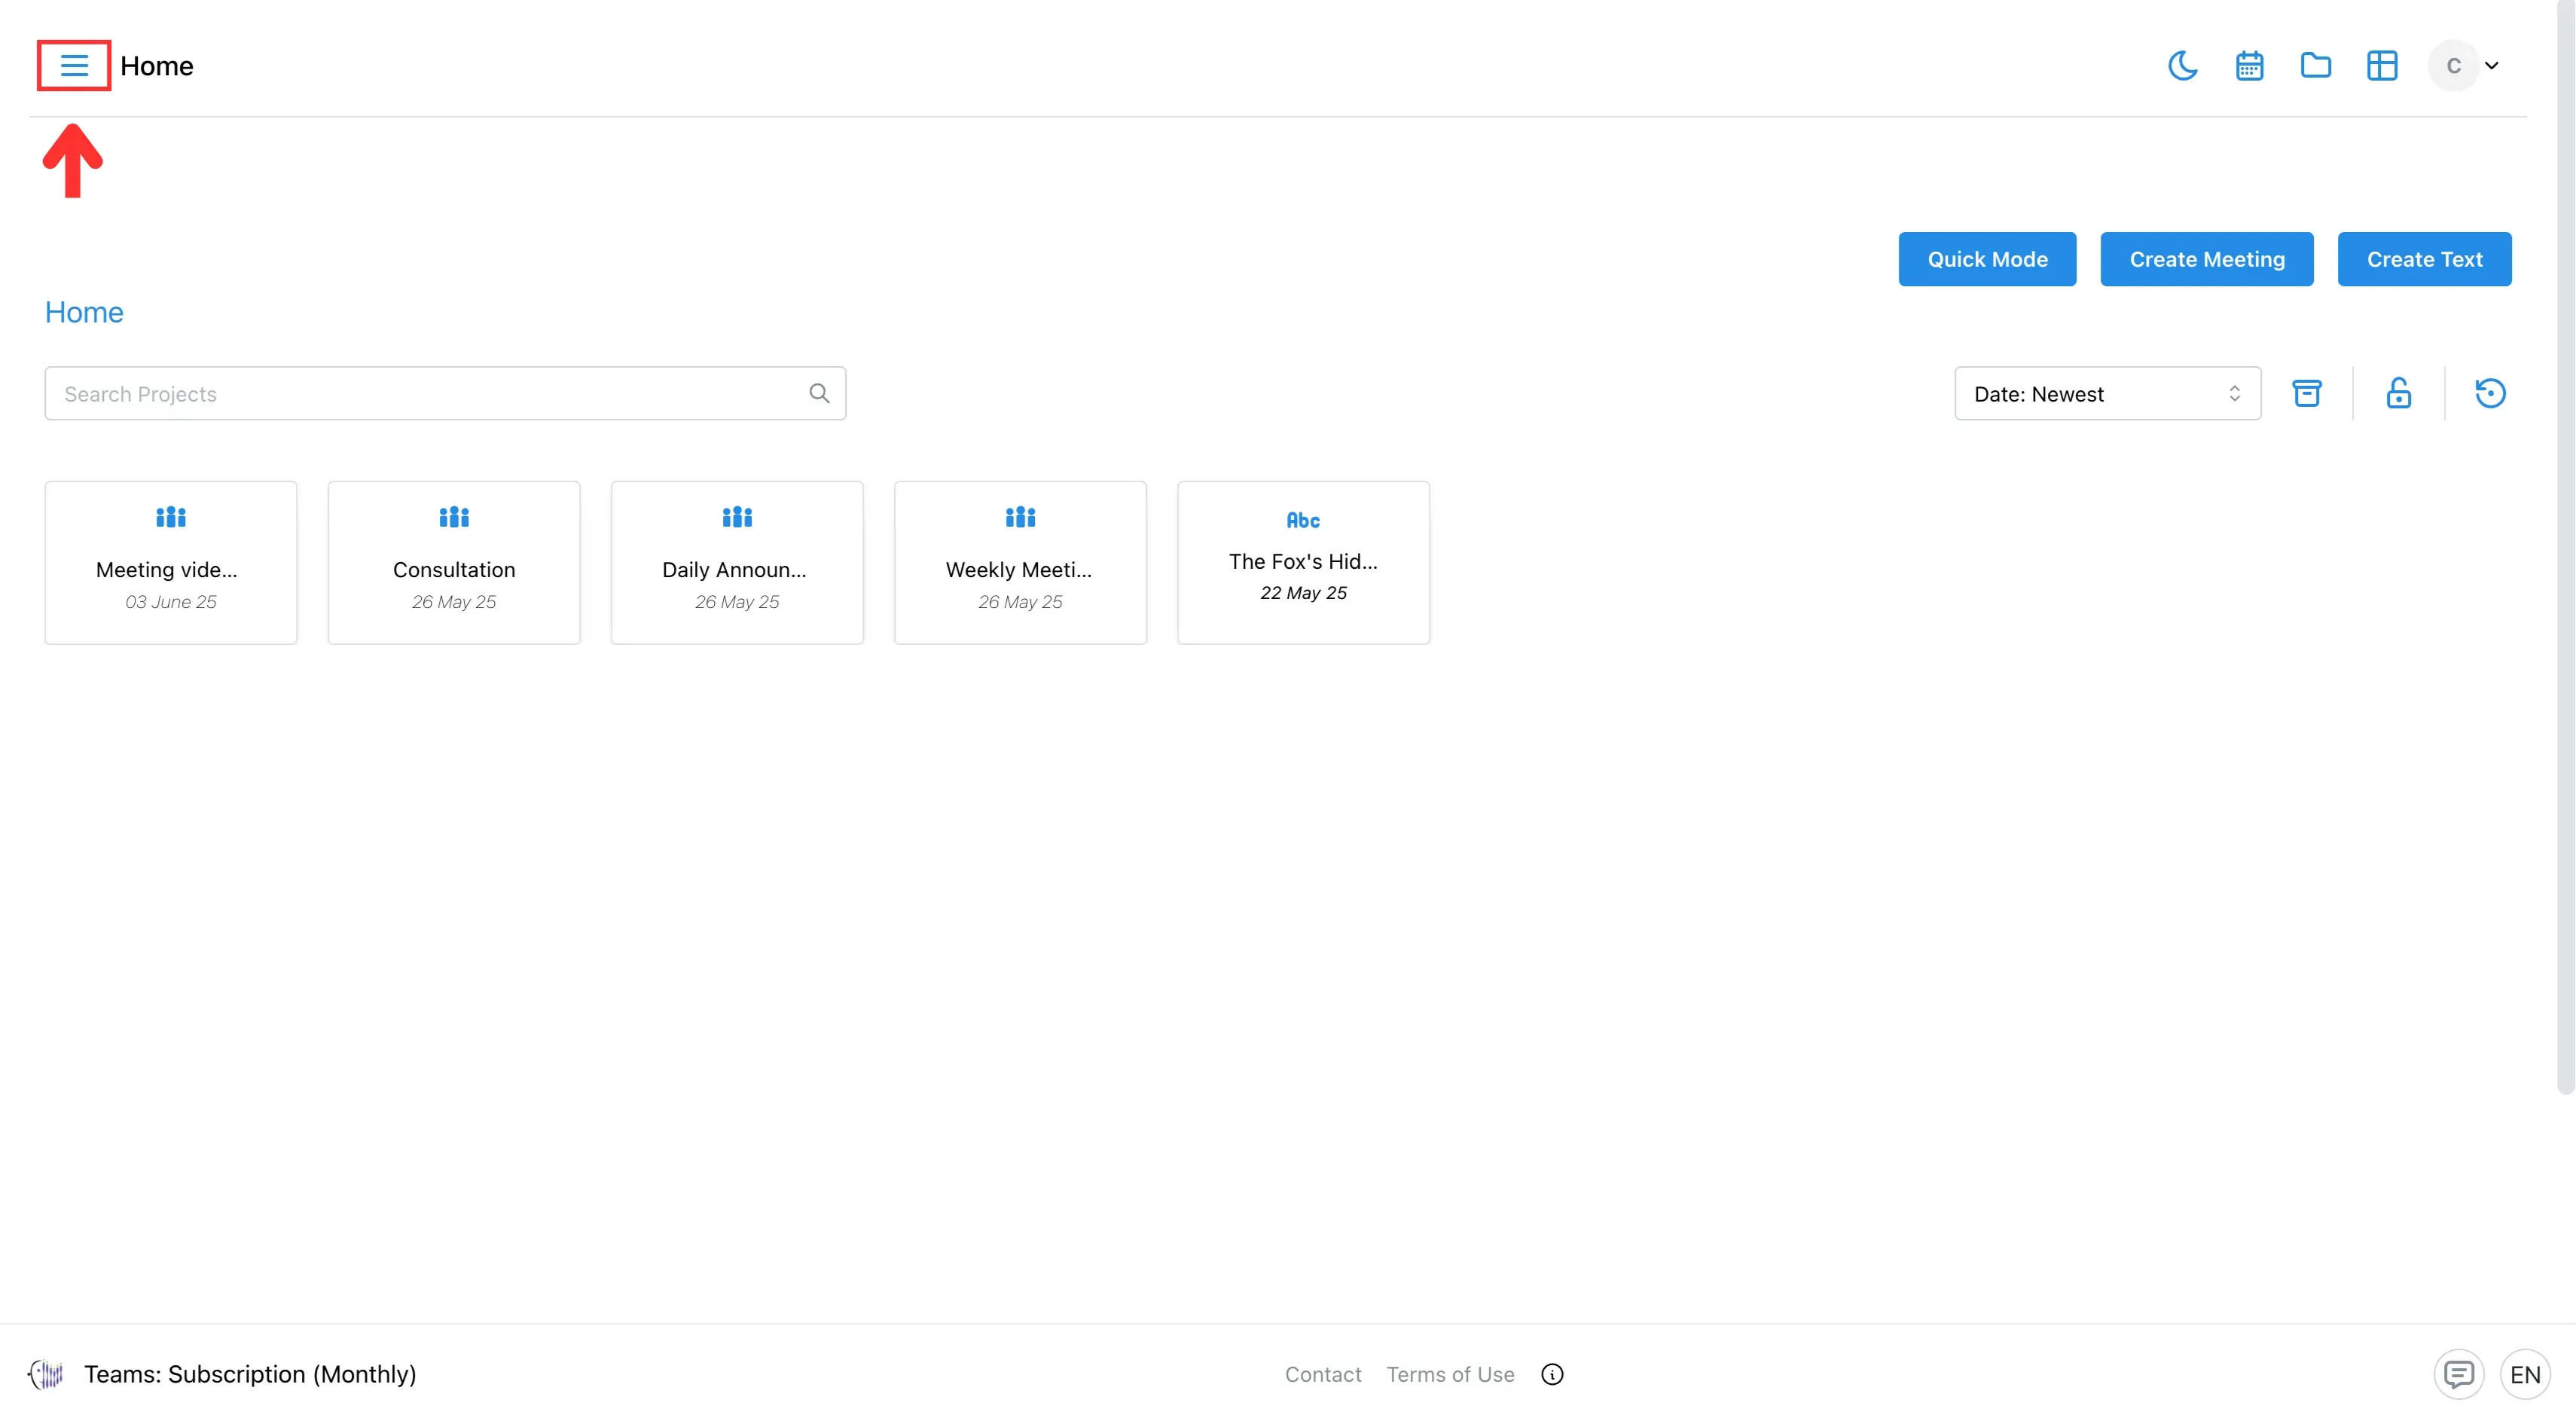Open the grid layout icon in header

[2382, 66]
